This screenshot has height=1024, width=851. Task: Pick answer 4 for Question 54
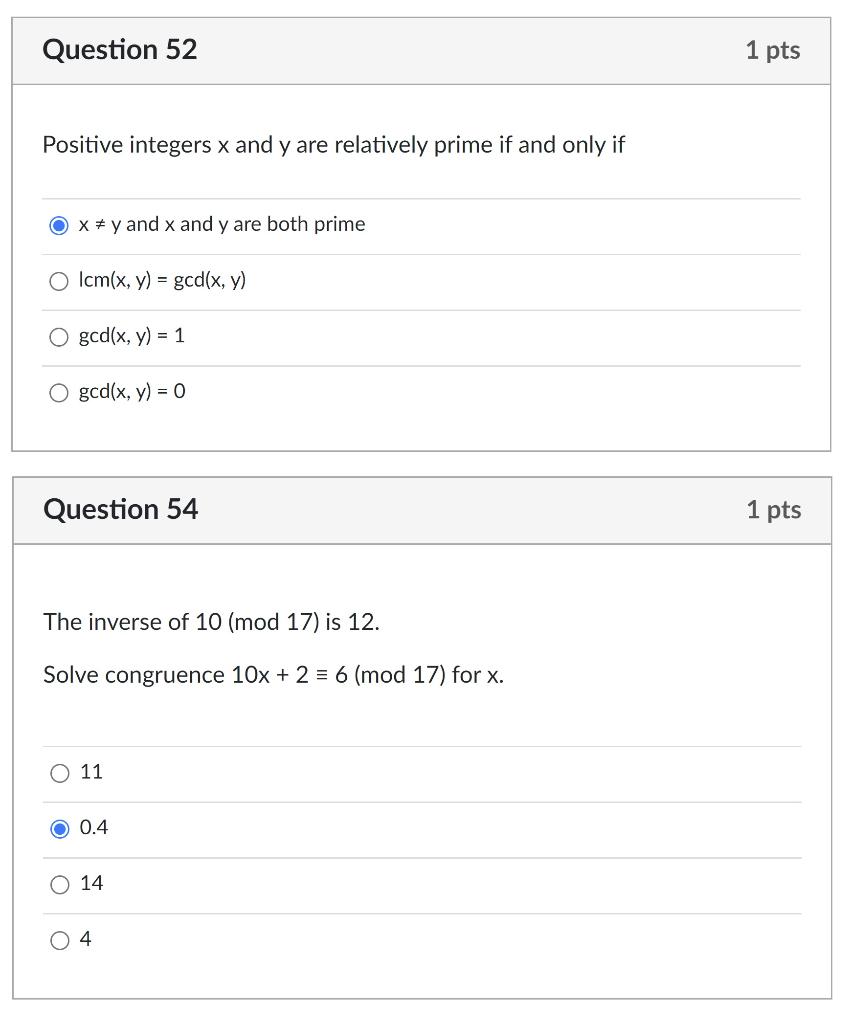pos(59,940)
